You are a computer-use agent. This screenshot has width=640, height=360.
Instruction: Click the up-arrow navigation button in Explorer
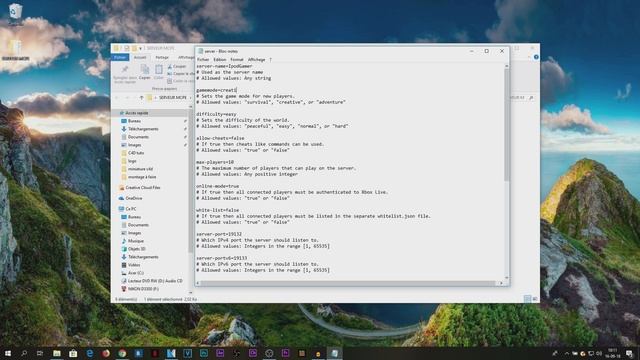[x=141, y=98]
